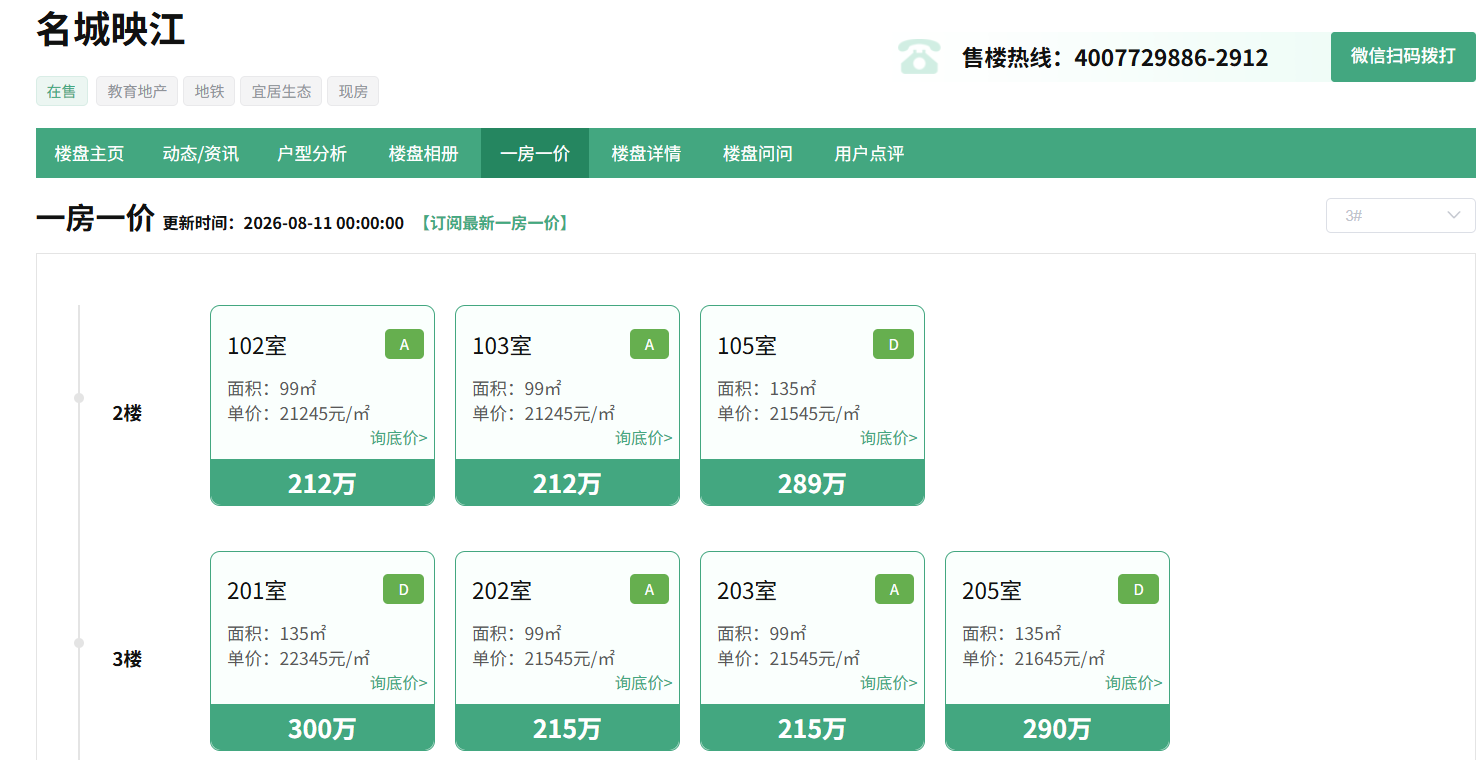Click 询底价 on the 205室 card
1480x760 pixels.
pyautogui.click(x=1134, y=683)
